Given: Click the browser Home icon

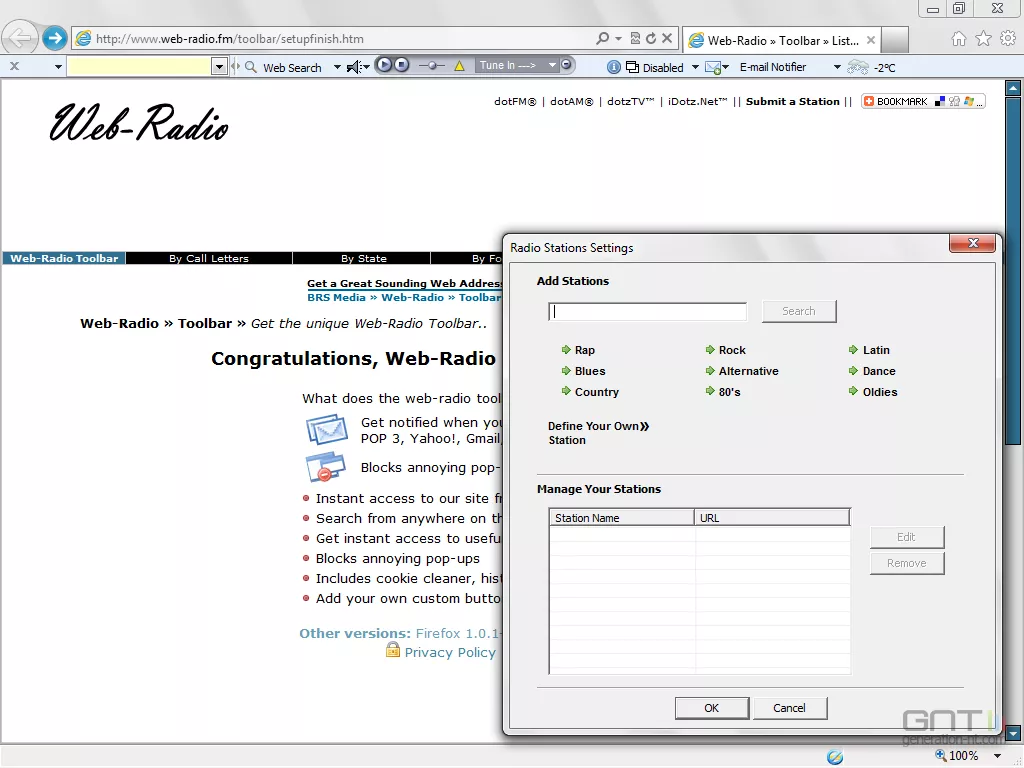Looking at the screenshot, I should click(x=958, y=39).
